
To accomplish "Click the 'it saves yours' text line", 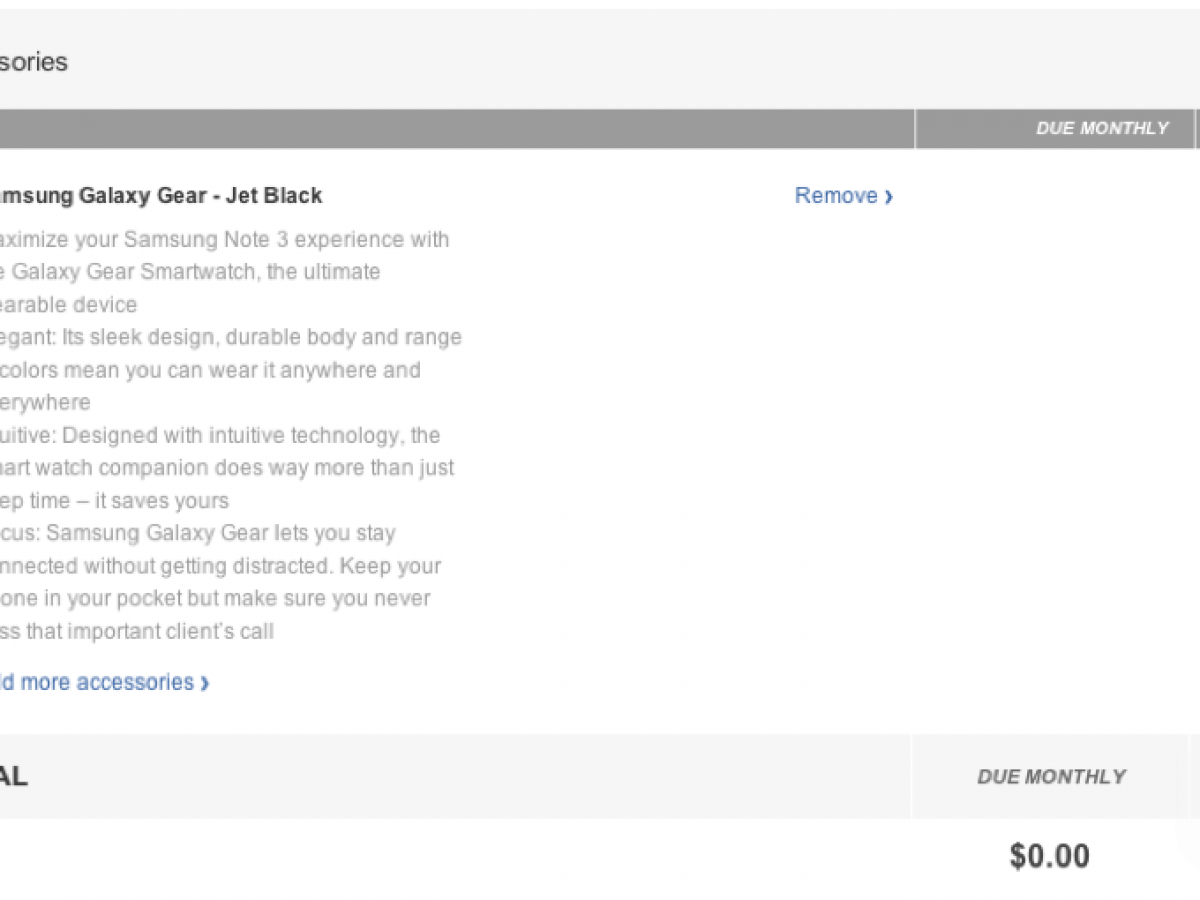I will tap(115, 500).
